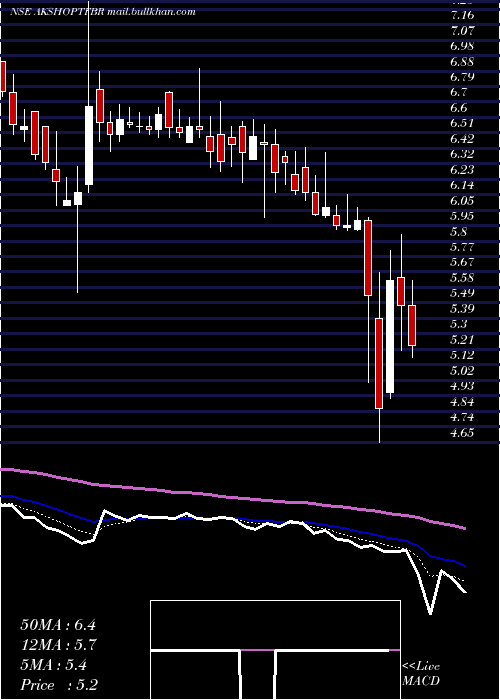The image size is (500, 700).
Task: Click the mail.bullkhan.com text in header
Action: coord(151,12)
